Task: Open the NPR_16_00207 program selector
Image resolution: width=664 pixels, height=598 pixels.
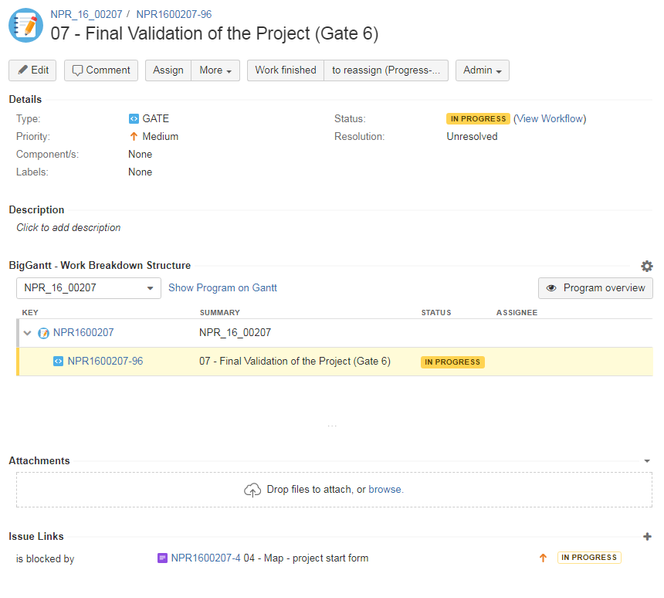Action: coord(89,288)
